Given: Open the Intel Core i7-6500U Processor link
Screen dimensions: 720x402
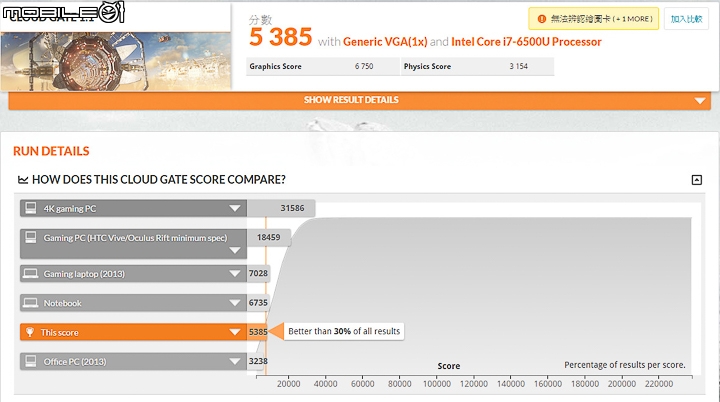Looking at the screenshot, I should pos(526,42).
